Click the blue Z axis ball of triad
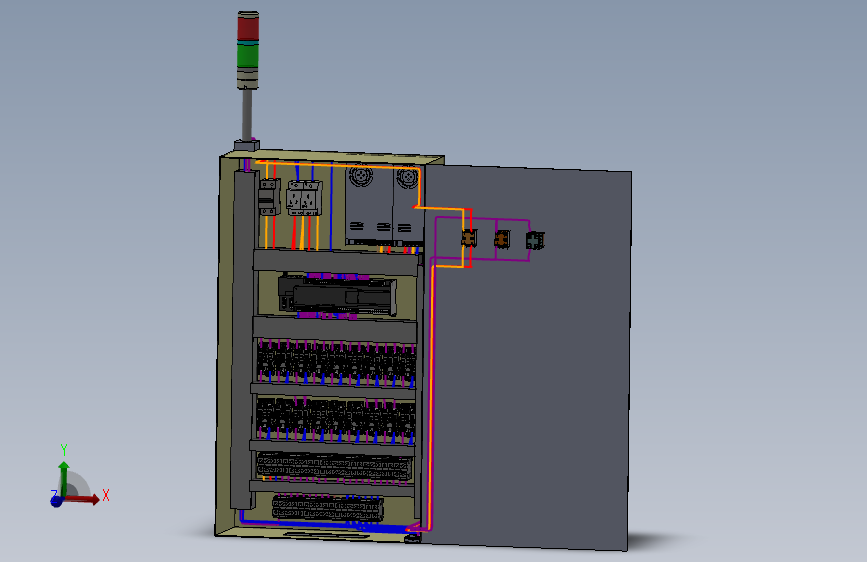867x562 pixels. pos(56,502)
